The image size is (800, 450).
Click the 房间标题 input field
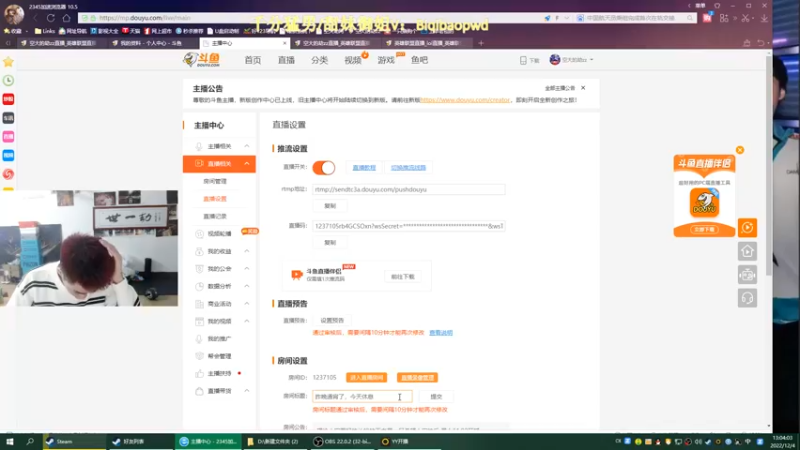(x=362, y=396)
